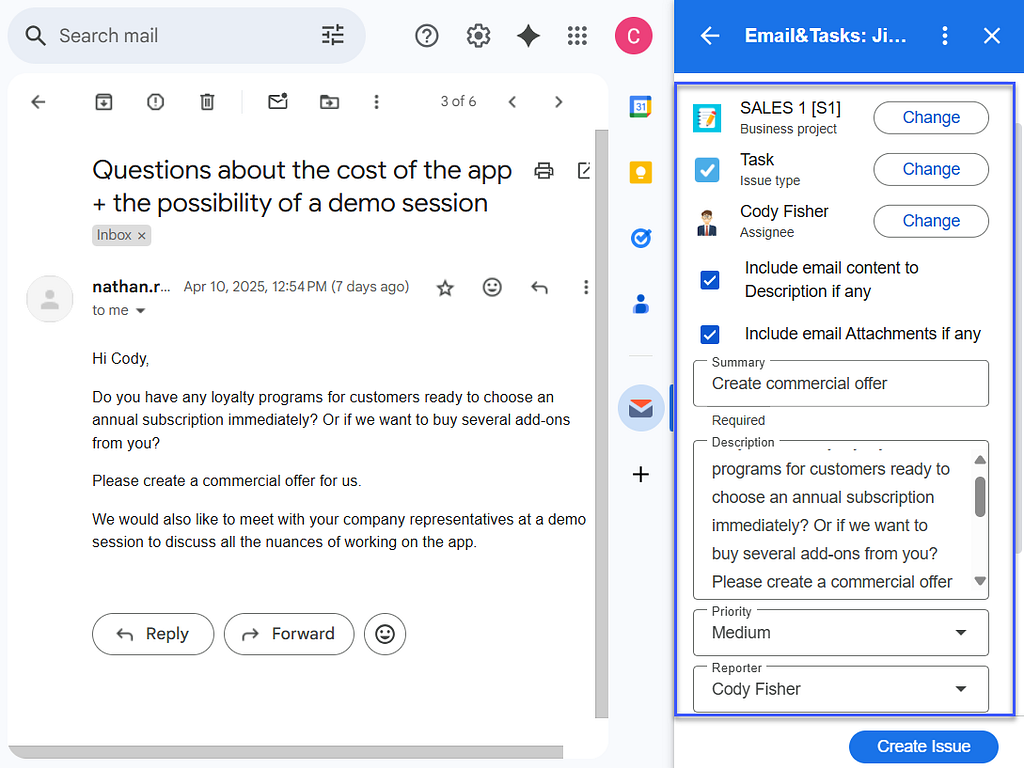The height and width of the screenshot is (768, 1024).
Task: Close the Email&Tasks side panel
Action: [991, 36]
